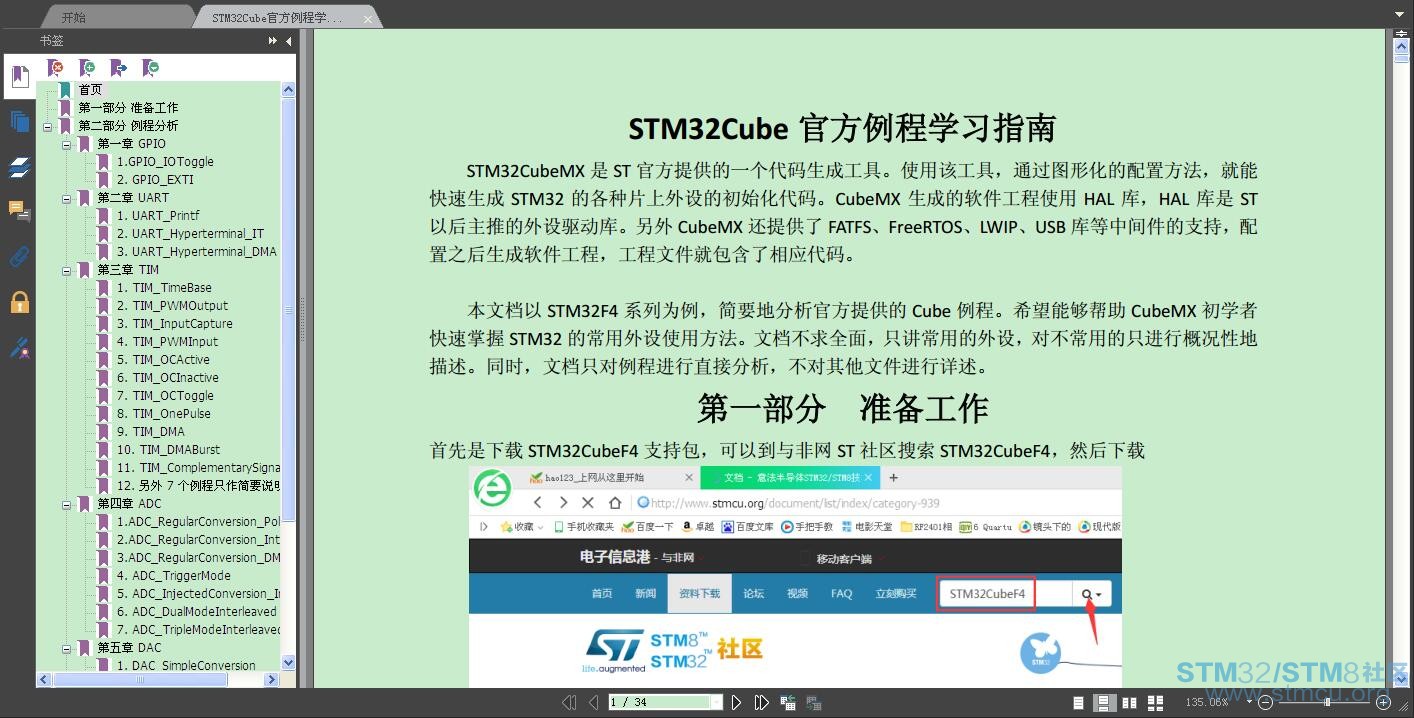Collapse the 第四章 ADC bookmark node
Image resolution: width=1414 pixels, height=718 pixels.
tap(66, 505)
